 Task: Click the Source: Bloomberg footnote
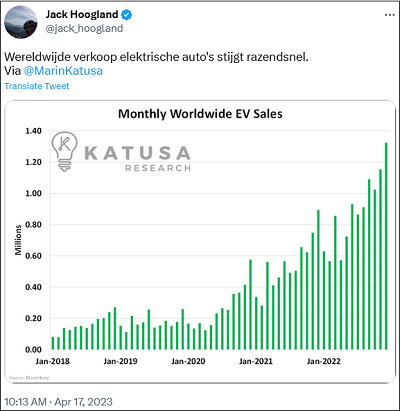click(29, 378)
